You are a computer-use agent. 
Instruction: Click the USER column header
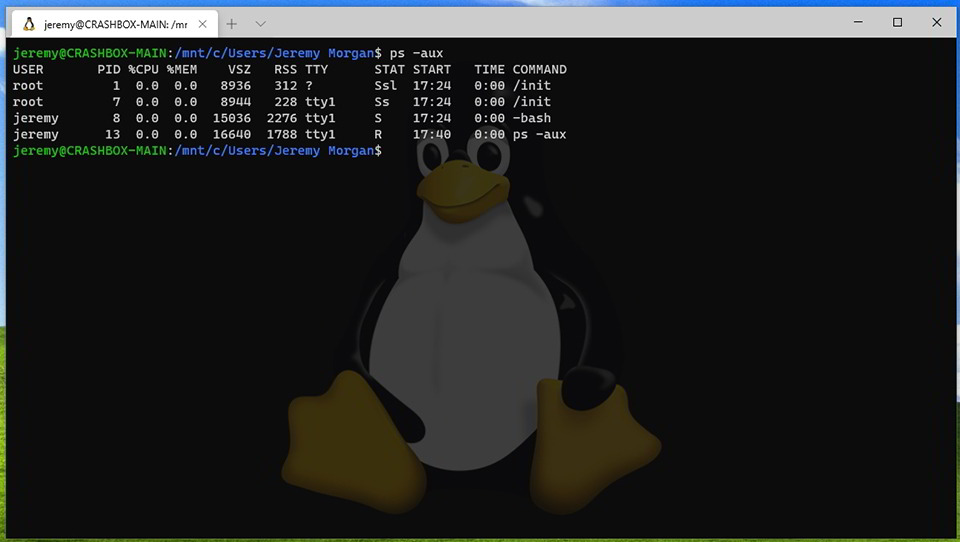click(x=28, y=69)
